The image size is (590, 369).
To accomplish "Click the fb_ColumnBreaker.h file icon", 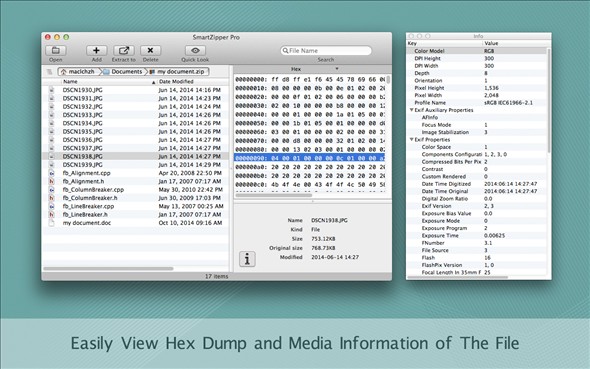I will coord(52,198).
